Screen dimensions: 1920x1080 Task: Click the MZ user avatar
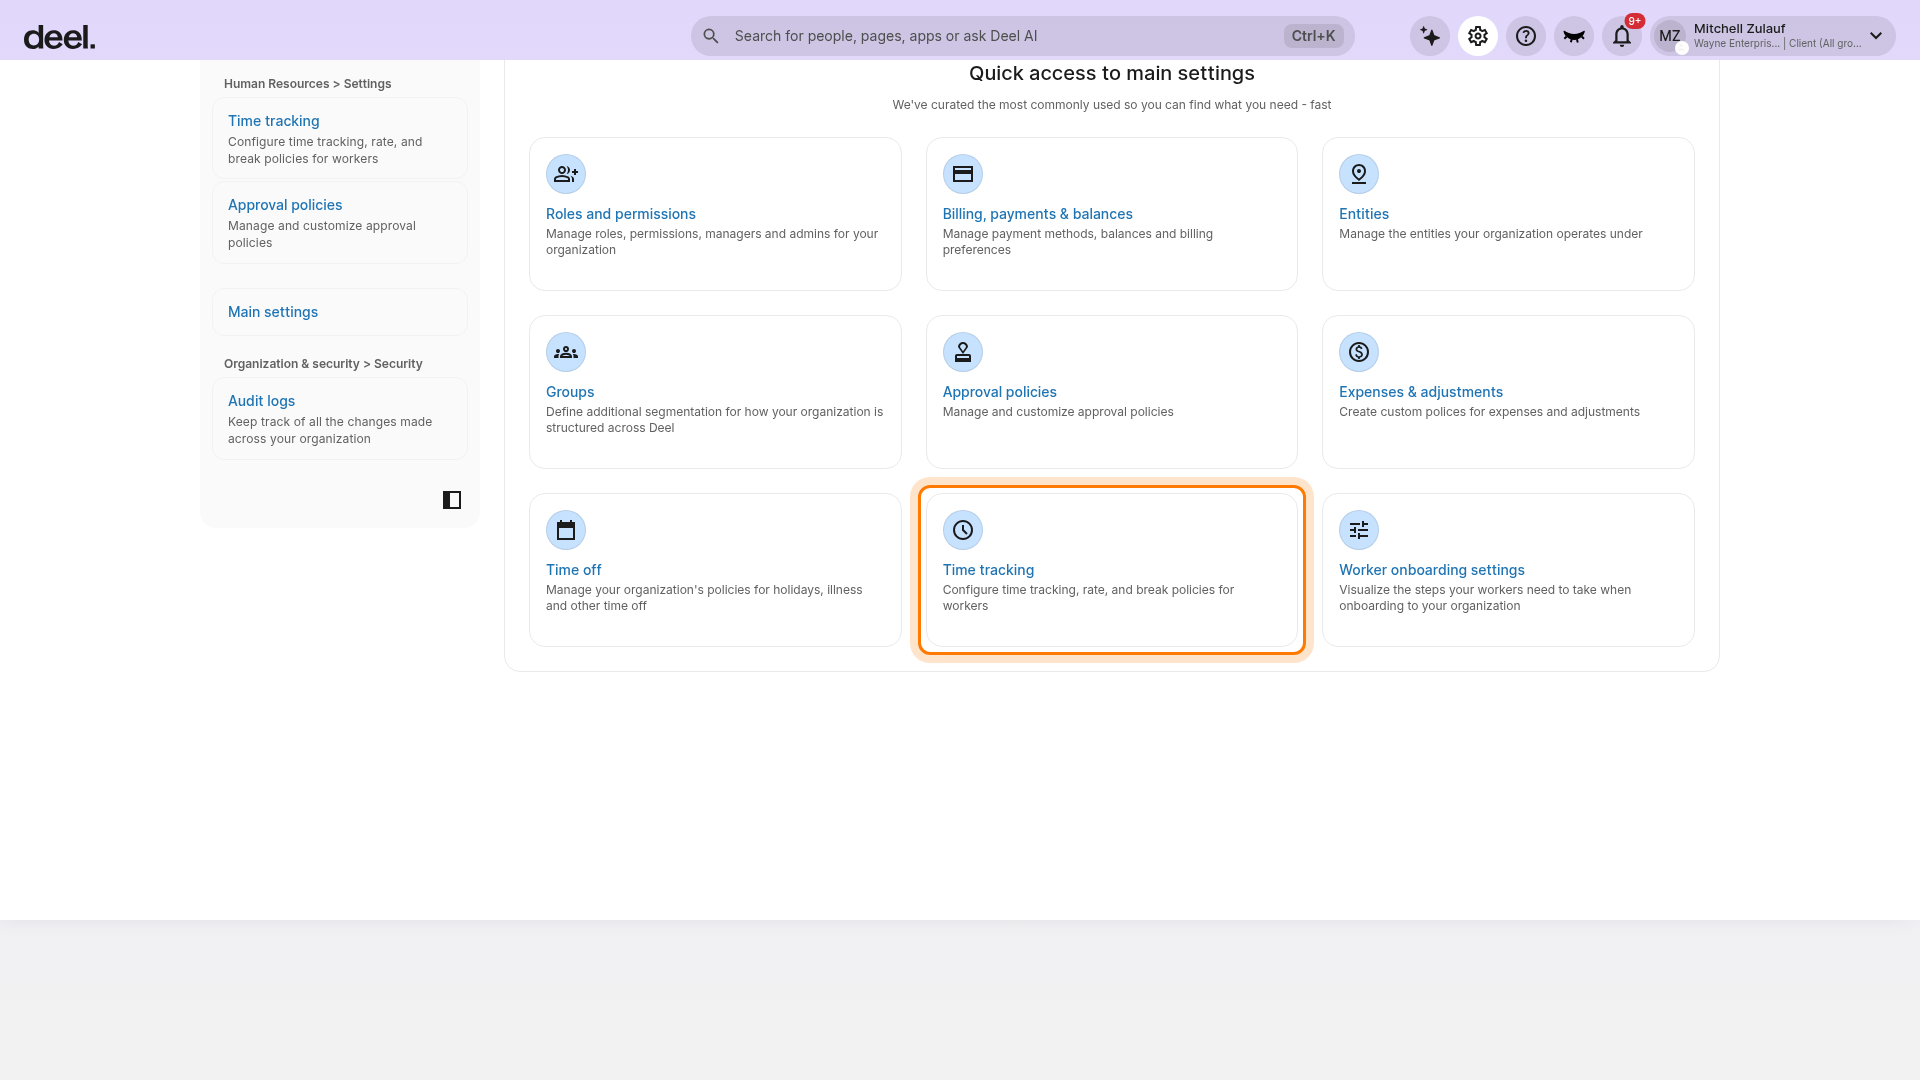(1670, 36)
